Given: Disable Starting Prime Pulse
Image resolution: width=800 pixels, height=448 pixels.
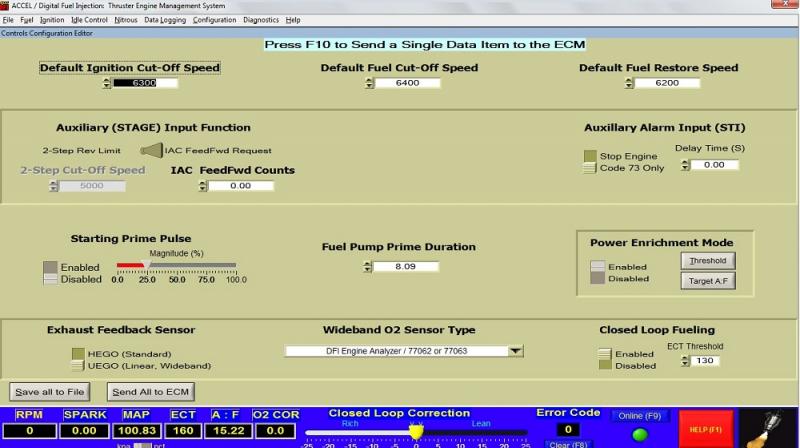Looking at the screenshot, I should tap(50, 279).
